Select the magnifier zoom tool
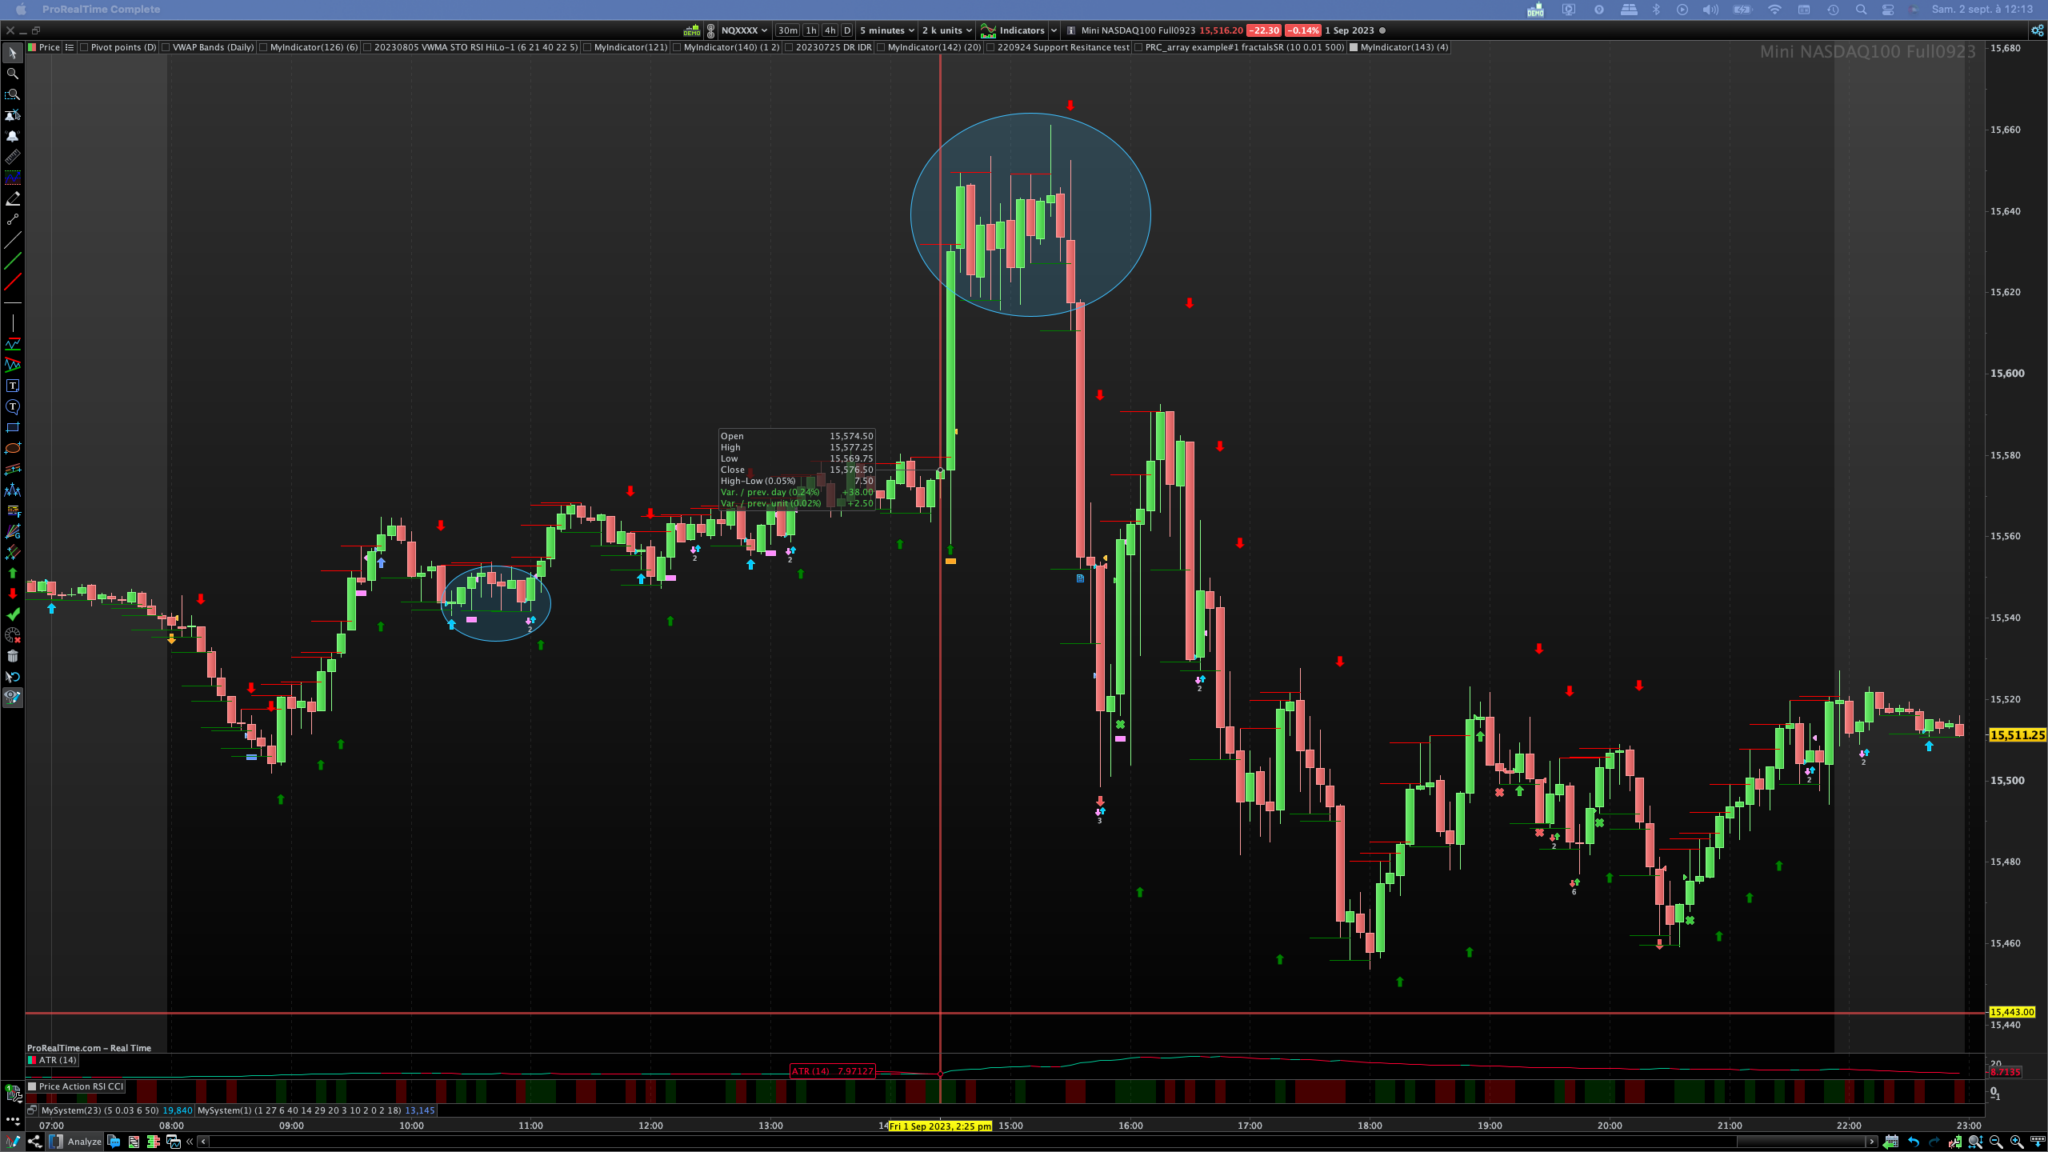This screenshot has height=1152, width=2048. point(12,73)
